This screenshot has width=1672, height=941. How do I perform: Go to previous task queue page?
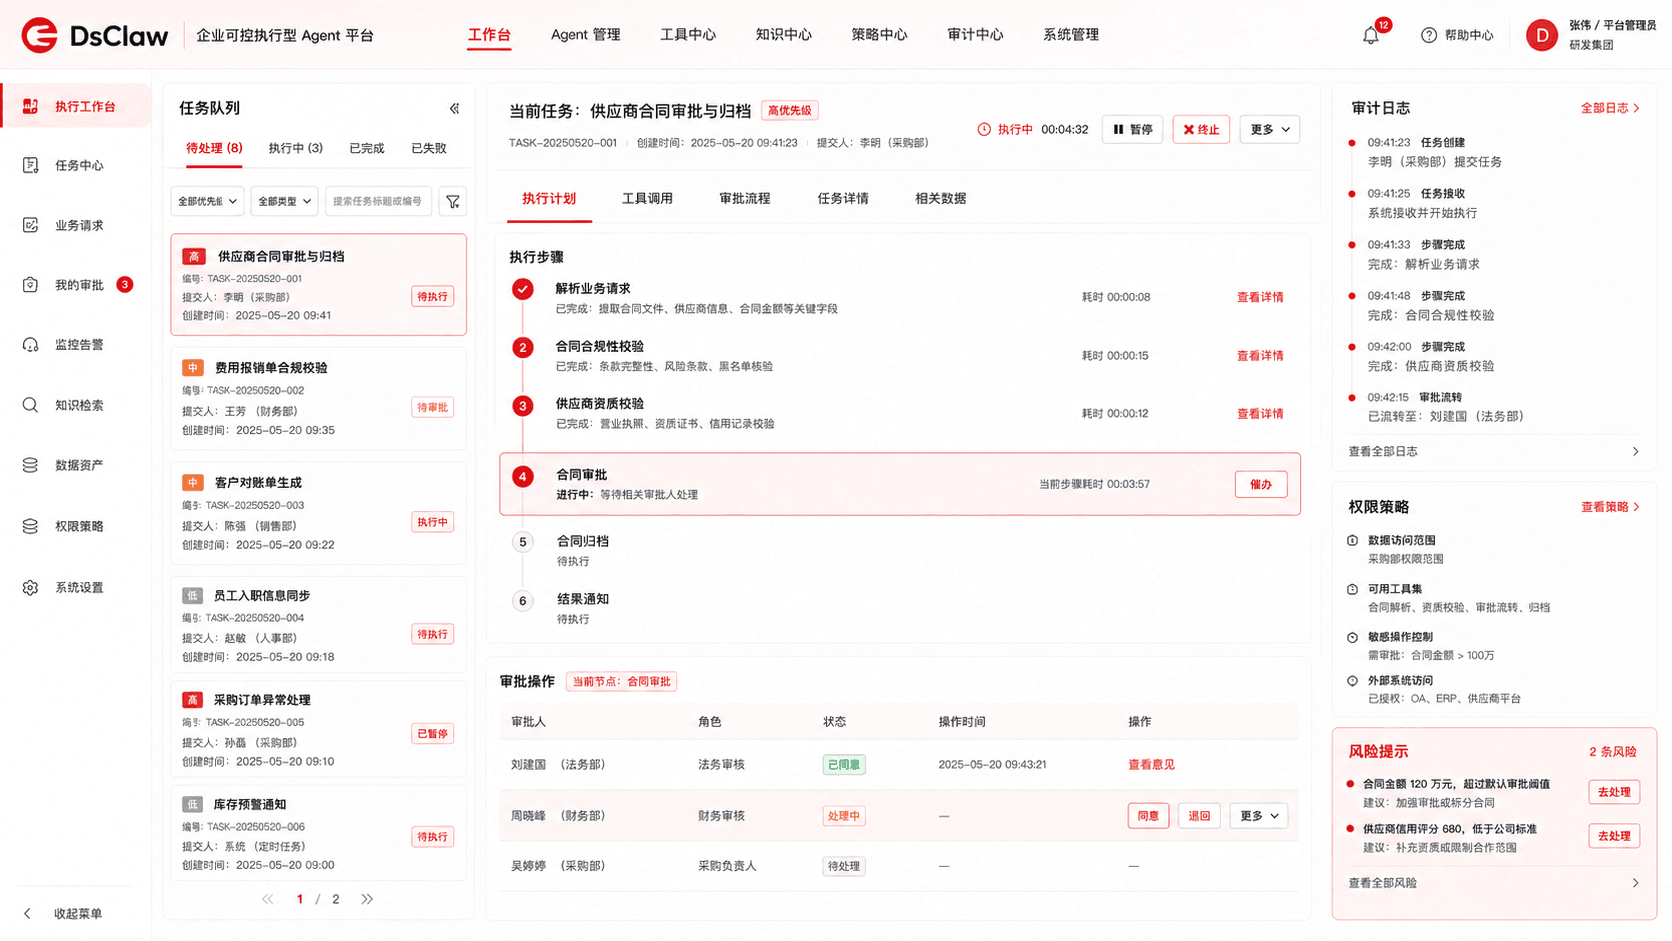(x=268, y=899)
